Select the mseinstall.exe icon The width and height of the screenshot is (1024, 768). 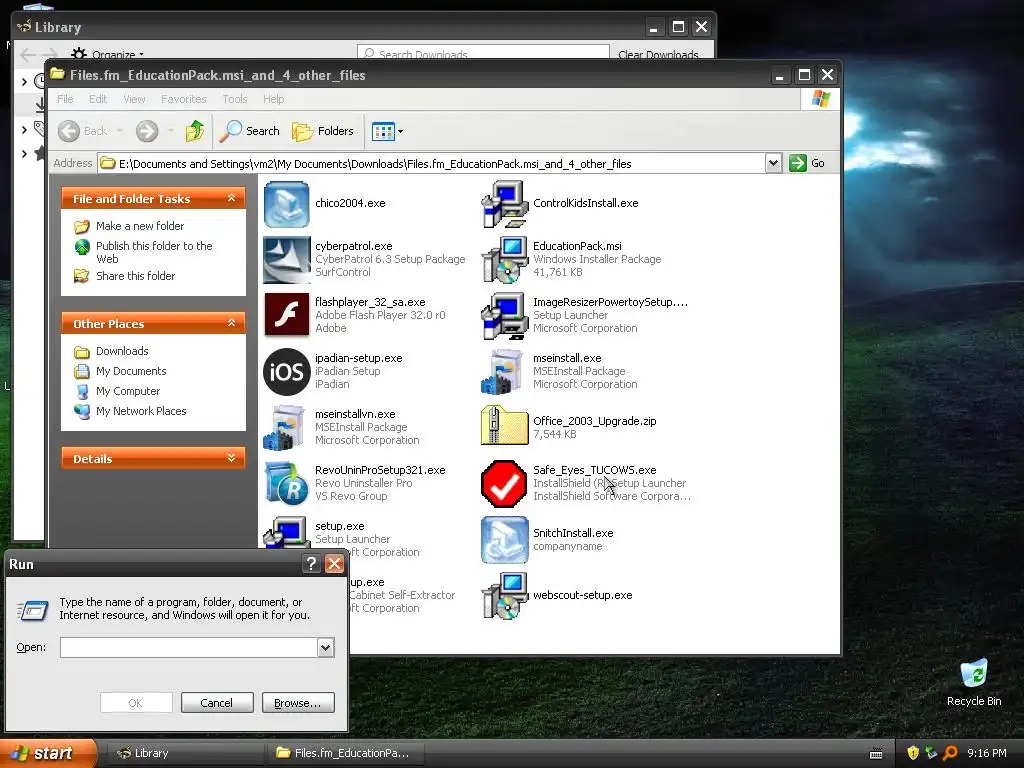[x=504, y=372]
